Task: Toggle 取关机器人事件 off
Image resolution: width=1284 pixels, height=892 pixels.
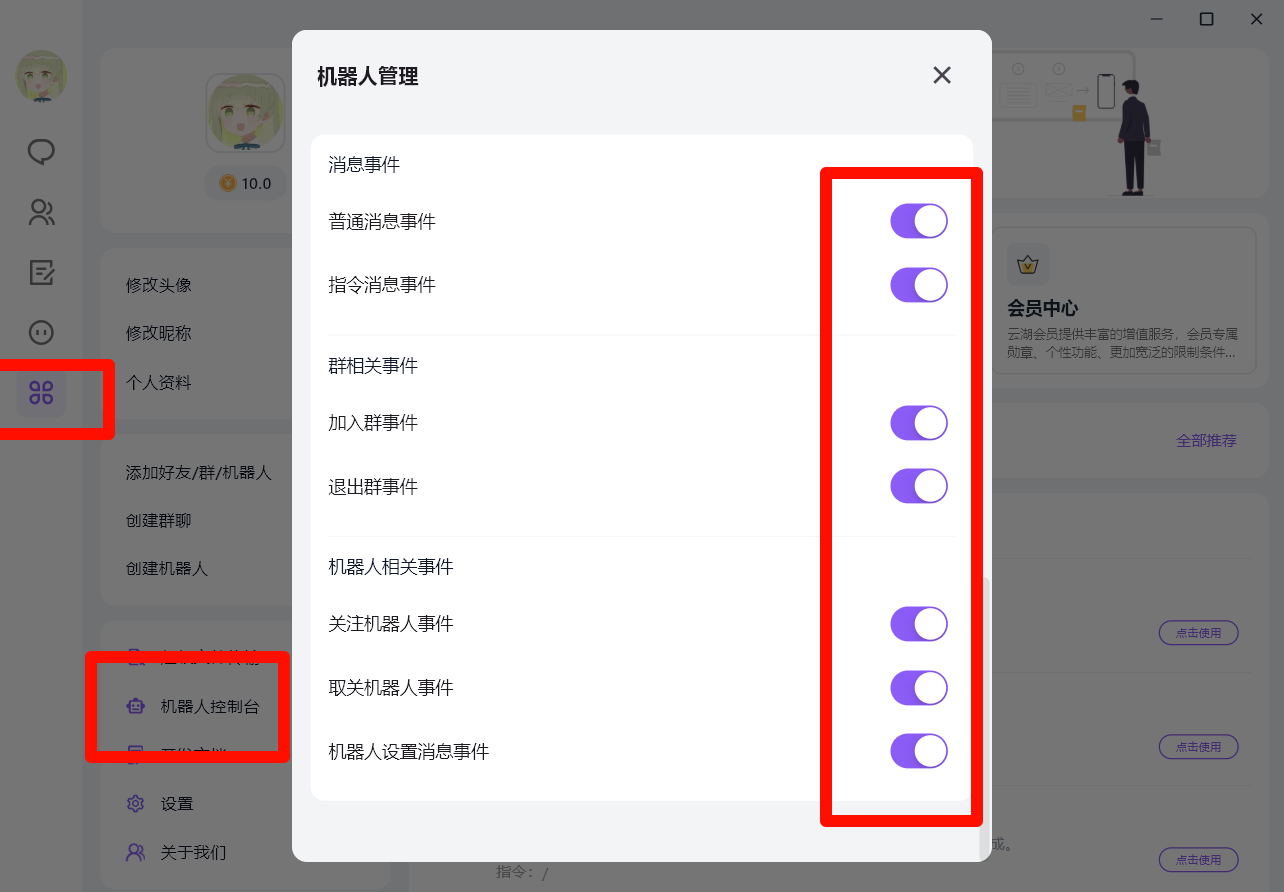Action: click(x=918, y=688)
